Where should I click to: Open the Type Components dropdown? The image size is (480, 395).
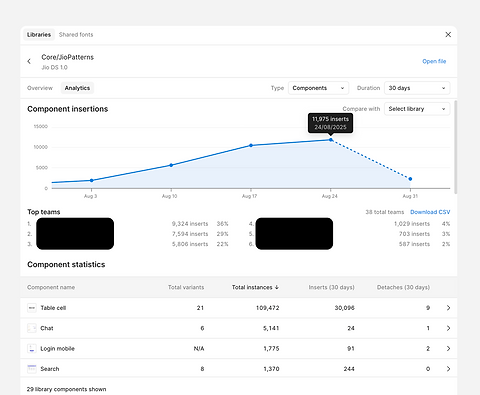click(318, 88)
